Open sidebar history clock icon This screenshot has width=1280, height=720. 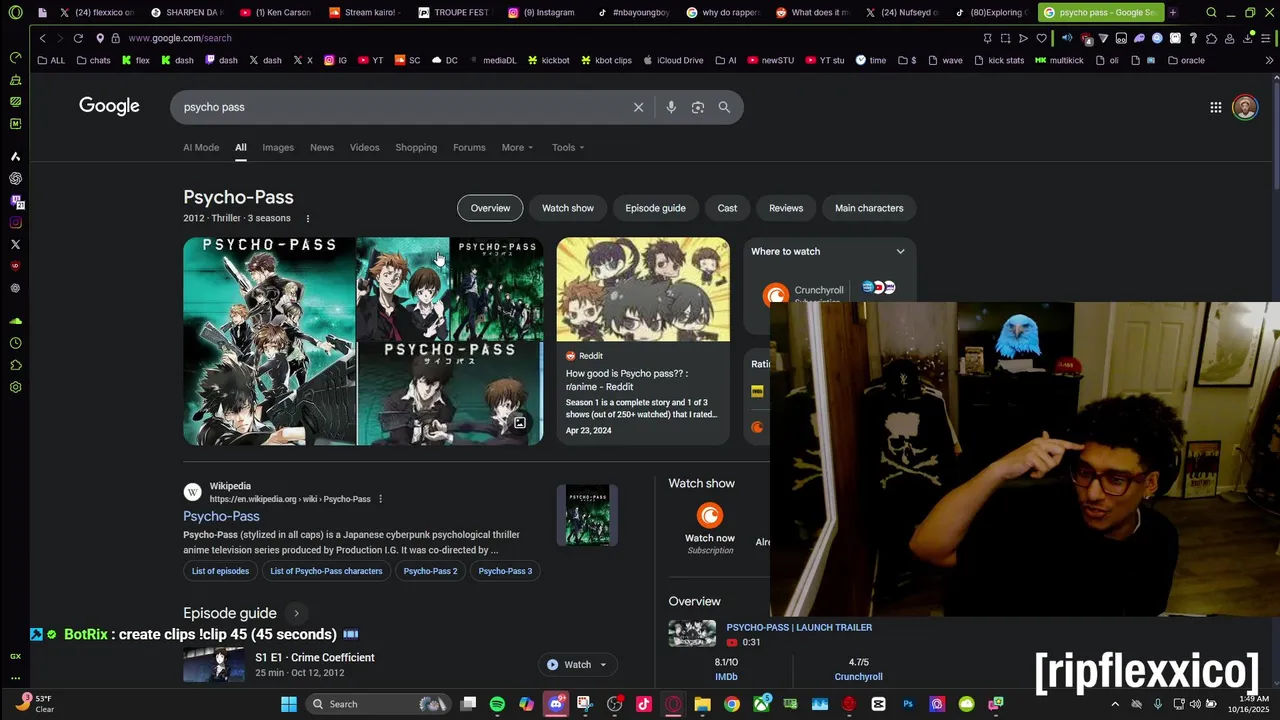pos(15,343)
